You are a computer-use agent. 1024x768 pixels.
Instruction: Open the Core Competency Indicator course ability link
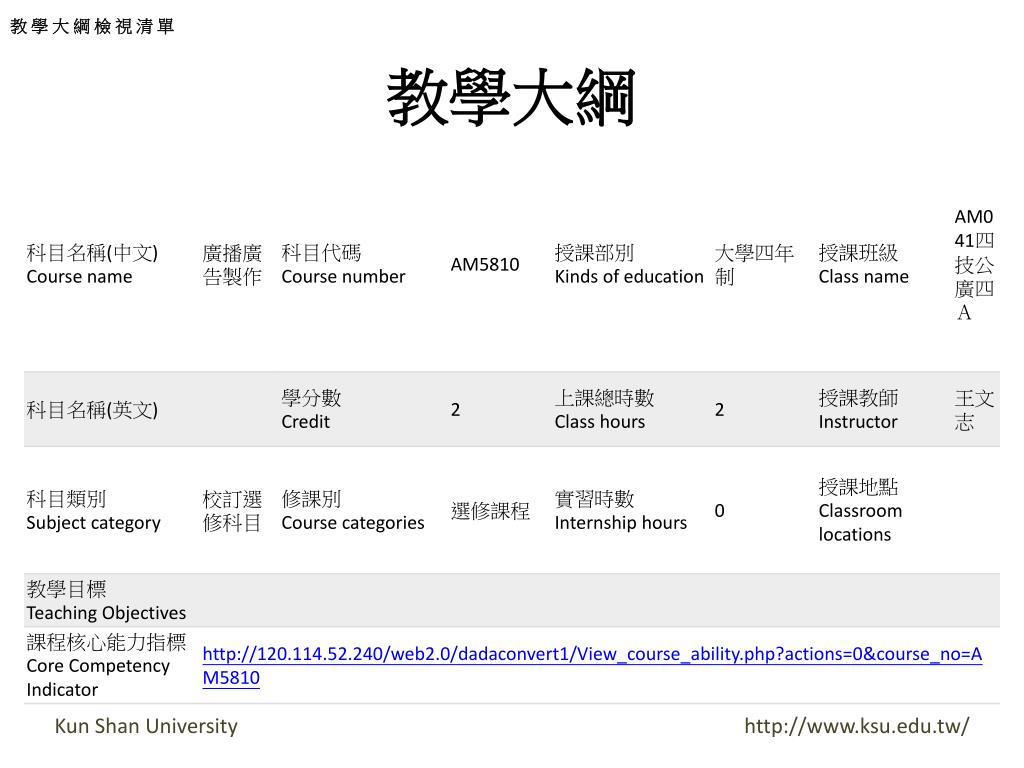592,665
